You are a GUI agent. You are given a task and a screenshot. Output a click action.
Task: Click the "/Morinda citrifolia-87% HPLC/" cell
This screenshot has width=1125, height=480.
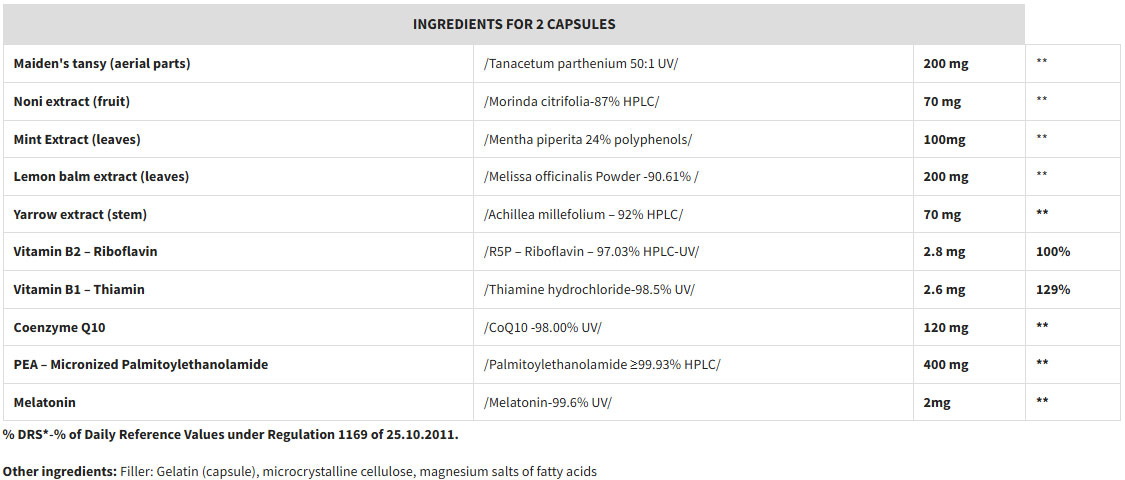[x=571, y=101]
